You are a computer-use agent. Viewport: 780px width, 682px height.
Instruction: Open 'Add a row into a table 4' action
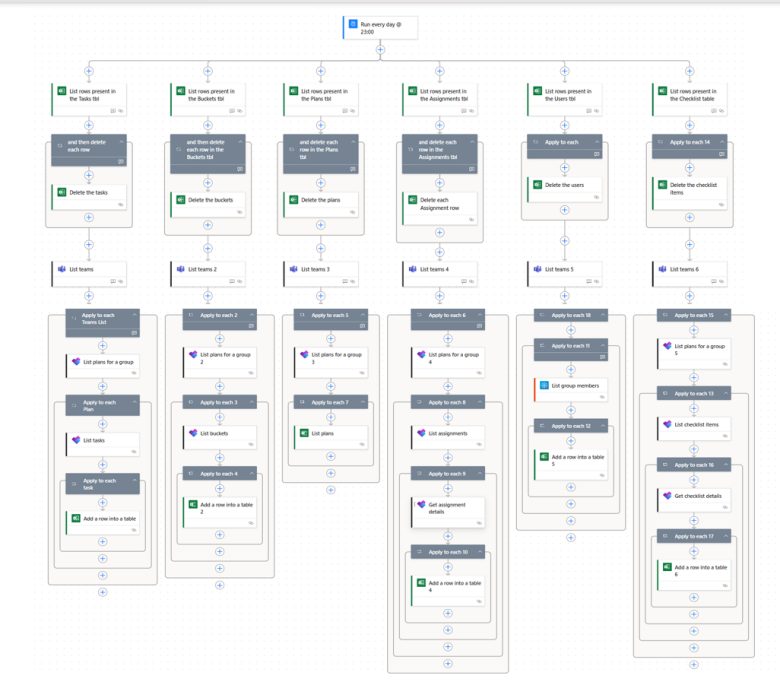pos(452,586)
